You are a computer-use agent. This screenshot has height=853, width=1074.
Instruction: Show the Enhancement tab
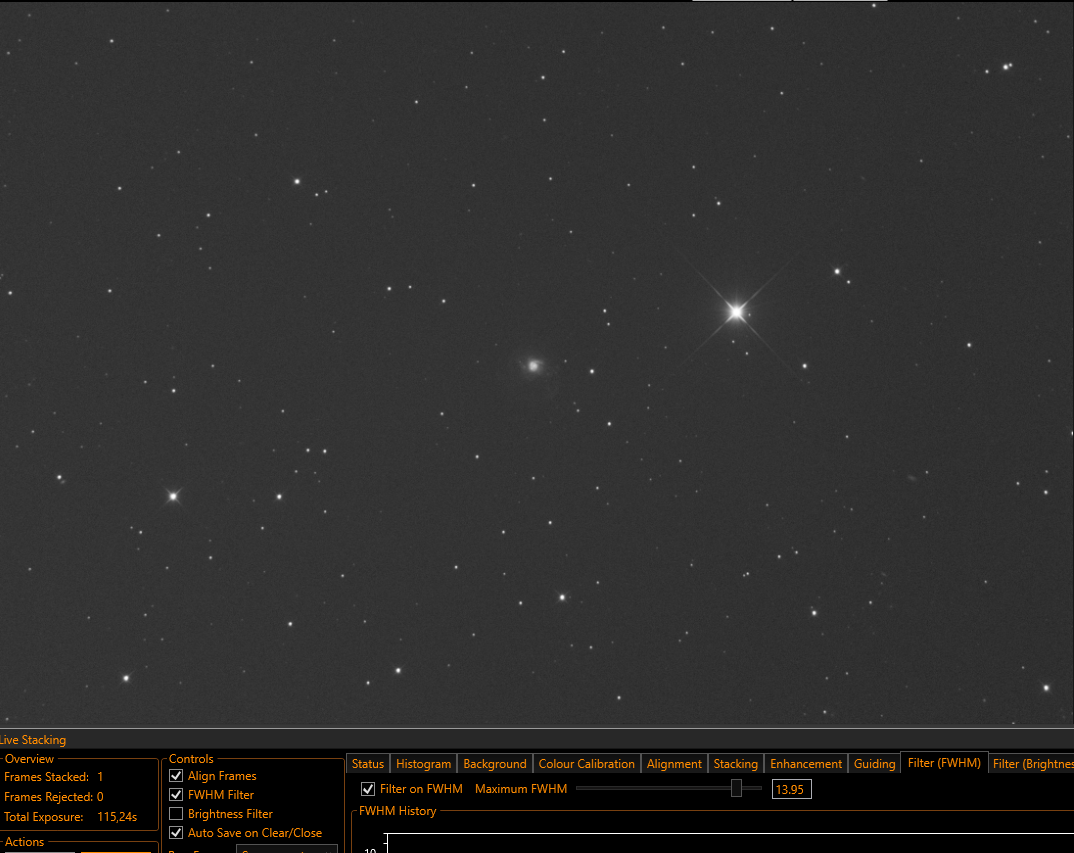pos(806,763)
